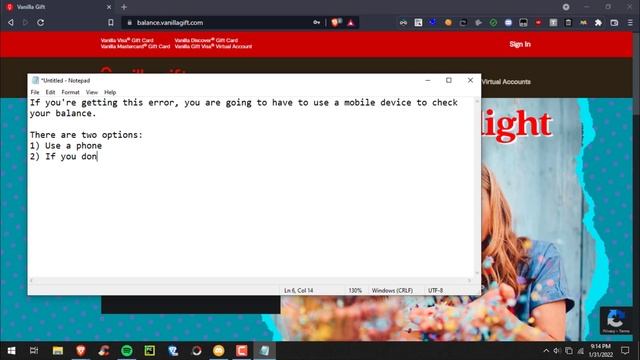Click the Virtual Accounts navigation link
This screenshot has height=360, width=640.
(x=506, y=82)
